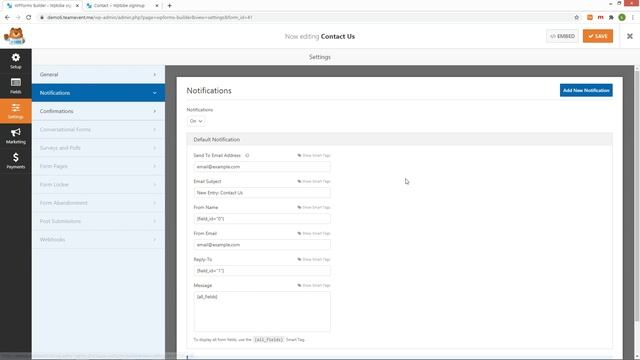The image size is (640, 360).
Task: Click the Send To Email Address field
Action: point(262,167)
